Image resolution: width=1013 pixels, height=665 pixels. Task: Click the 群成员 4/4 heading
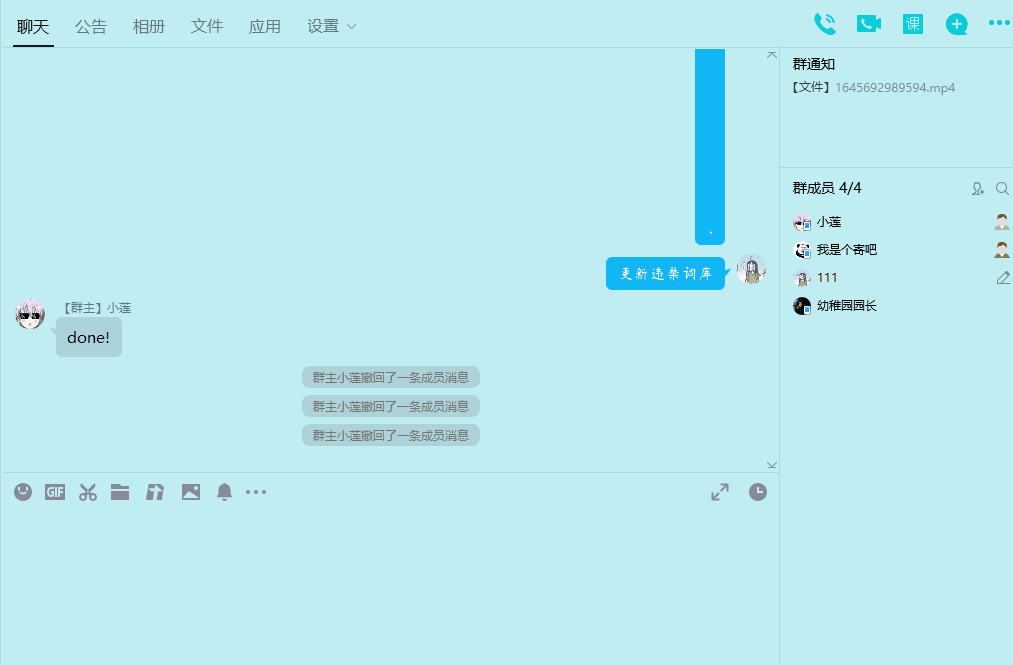coord(826,188)
